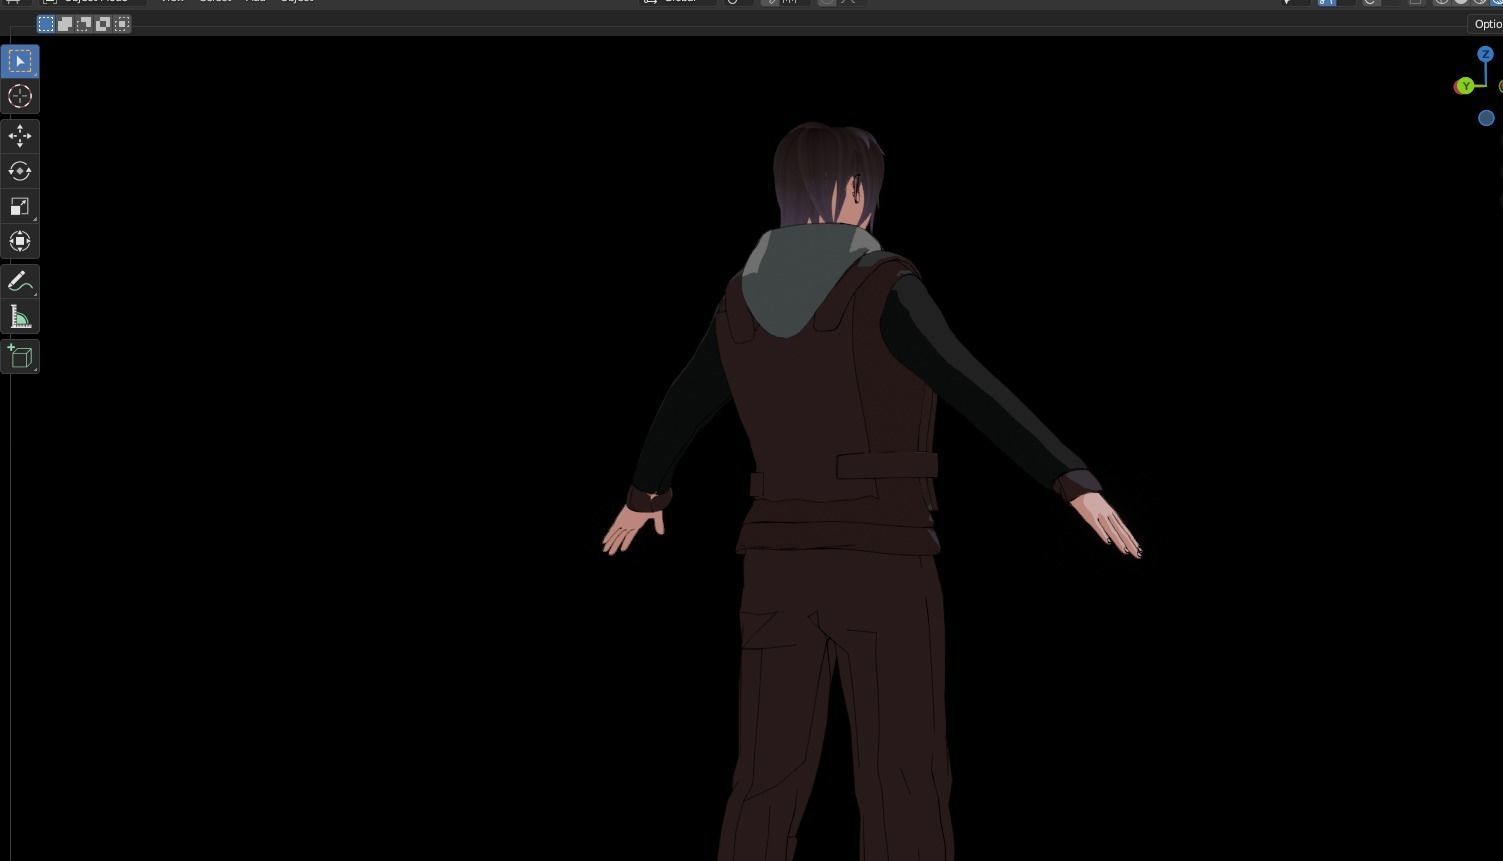Click the Z axis ball of the viewport gizmo
The height and width of the screenshot is (861, 1503).
coord(1485,55)
